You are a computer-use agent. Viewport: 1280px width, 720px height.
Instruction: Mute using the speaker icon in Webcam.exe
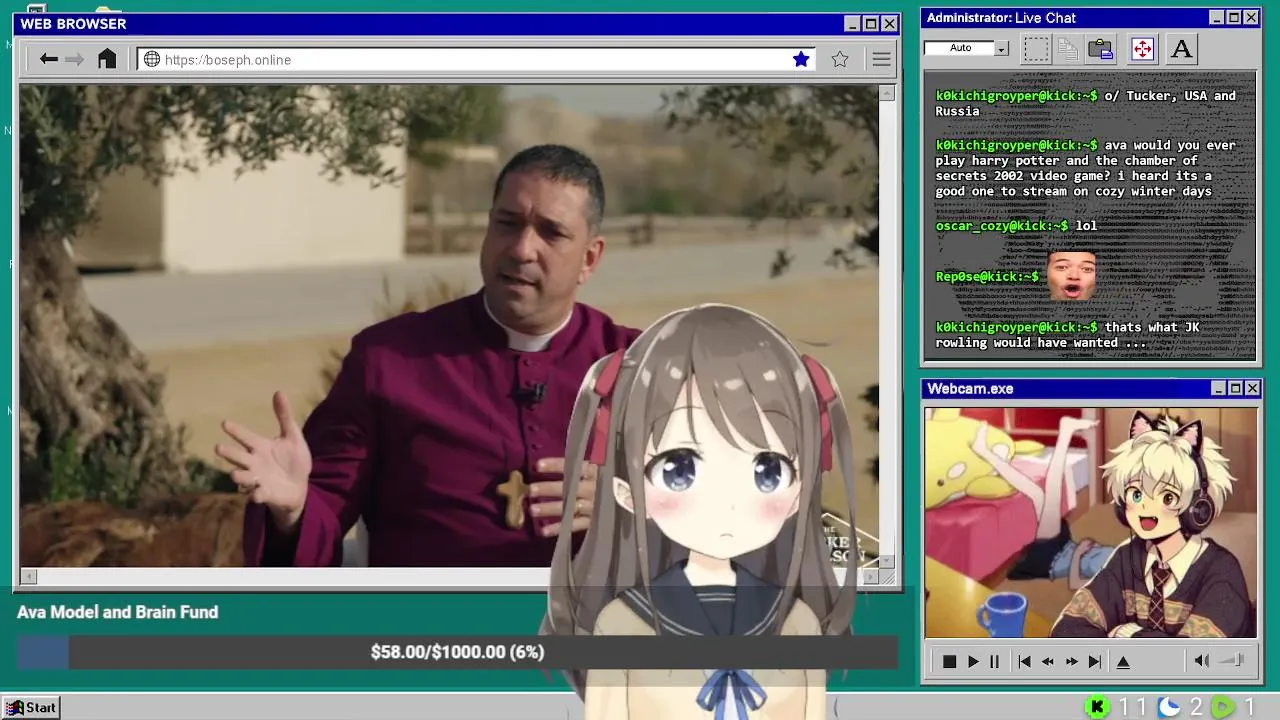(1202, 661)
